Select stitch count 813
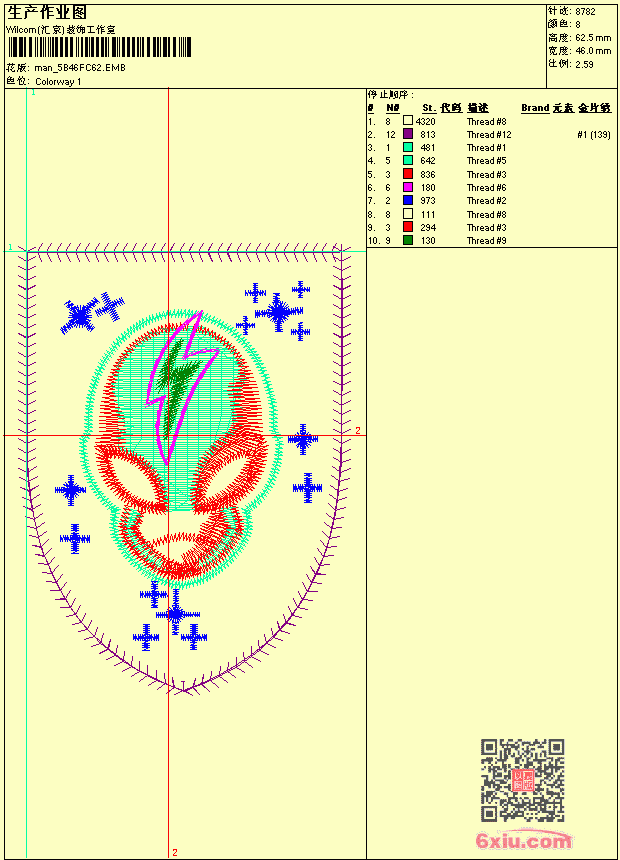Screen dimensions: 620x860 428,134
